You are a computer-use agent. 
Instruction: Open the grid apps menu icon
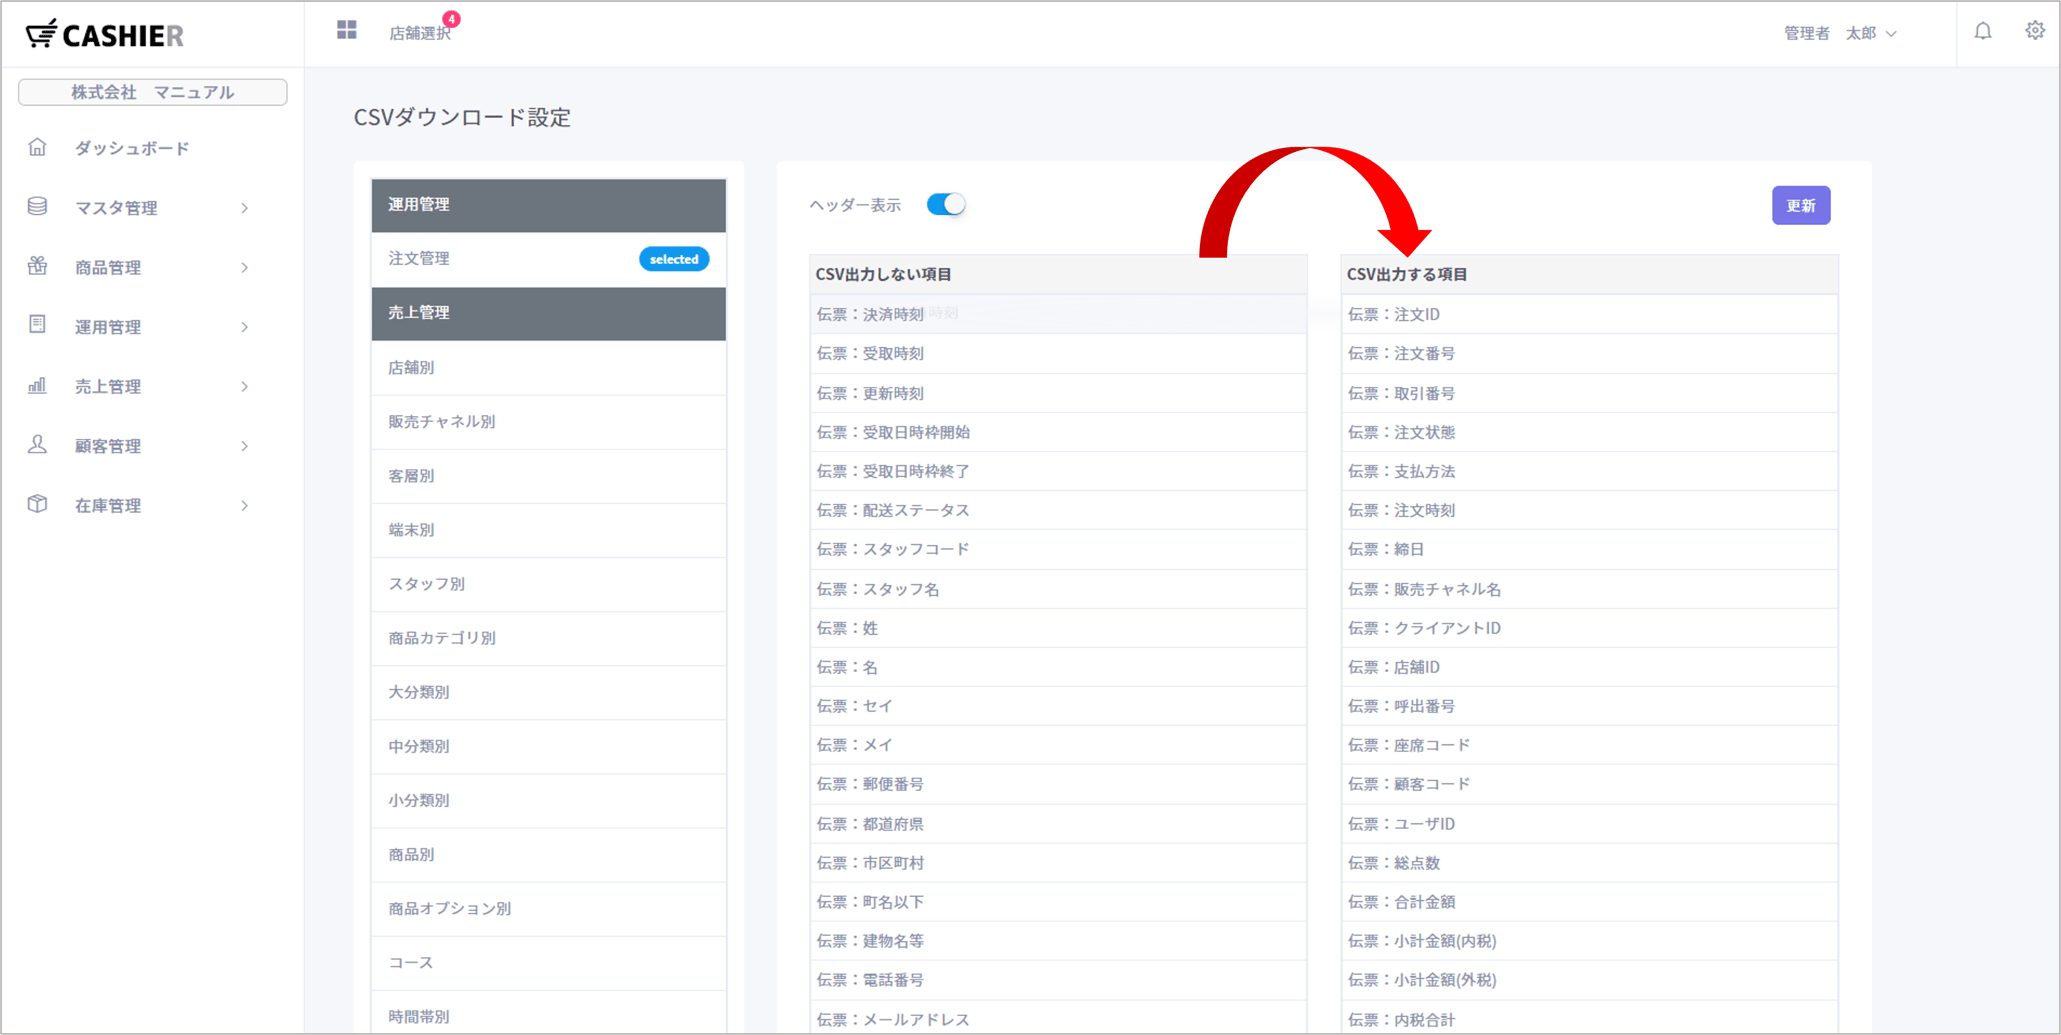pos(347,31)
